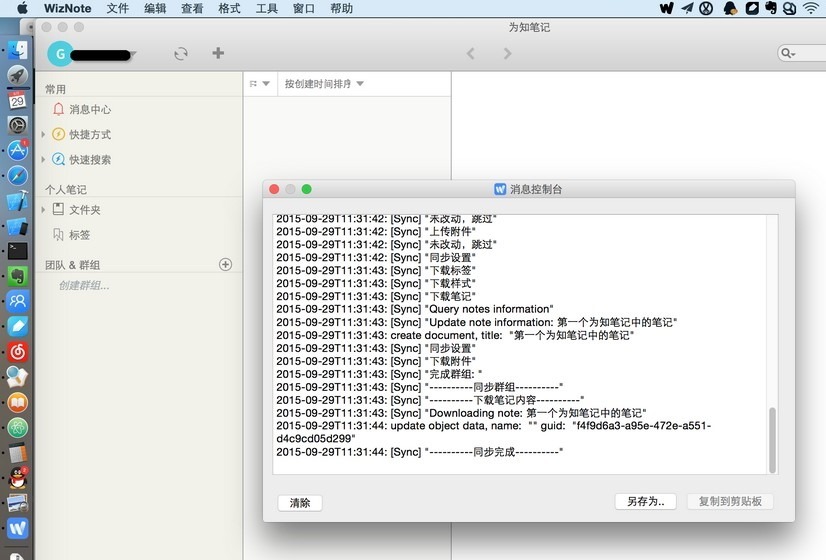
Task: Open Atom editor in the dock
Action: 17,428
